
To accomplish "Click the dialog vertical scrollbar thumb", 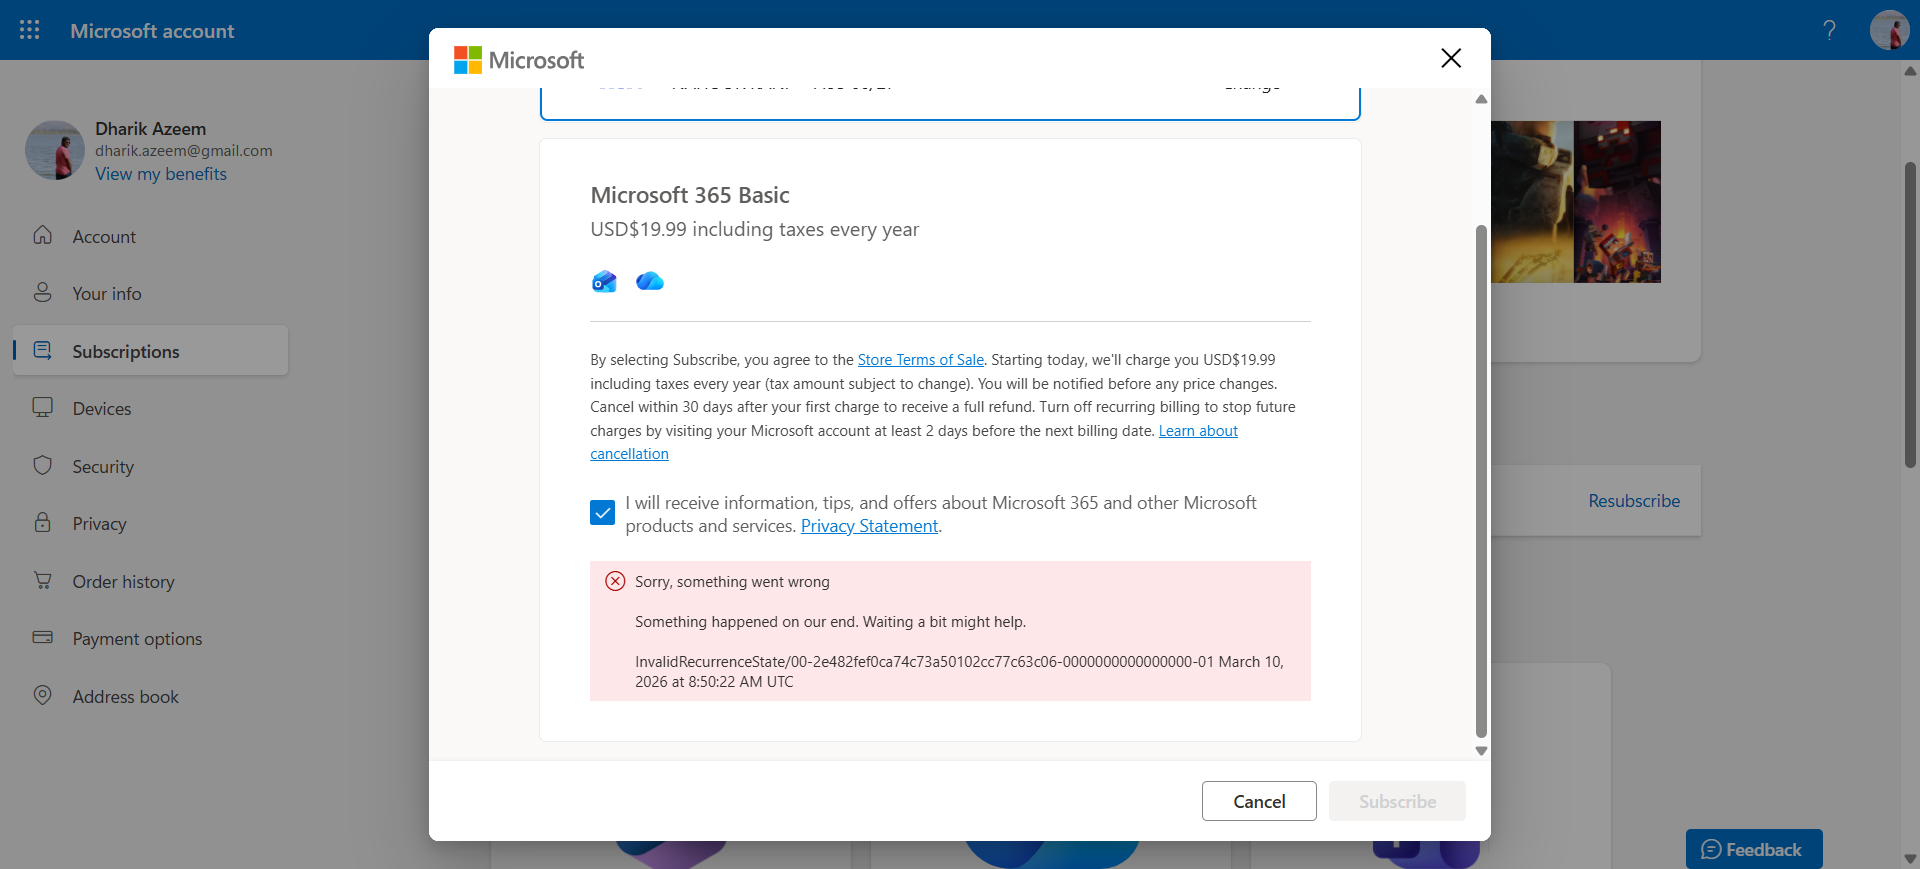I will [x=1481, y=481].
